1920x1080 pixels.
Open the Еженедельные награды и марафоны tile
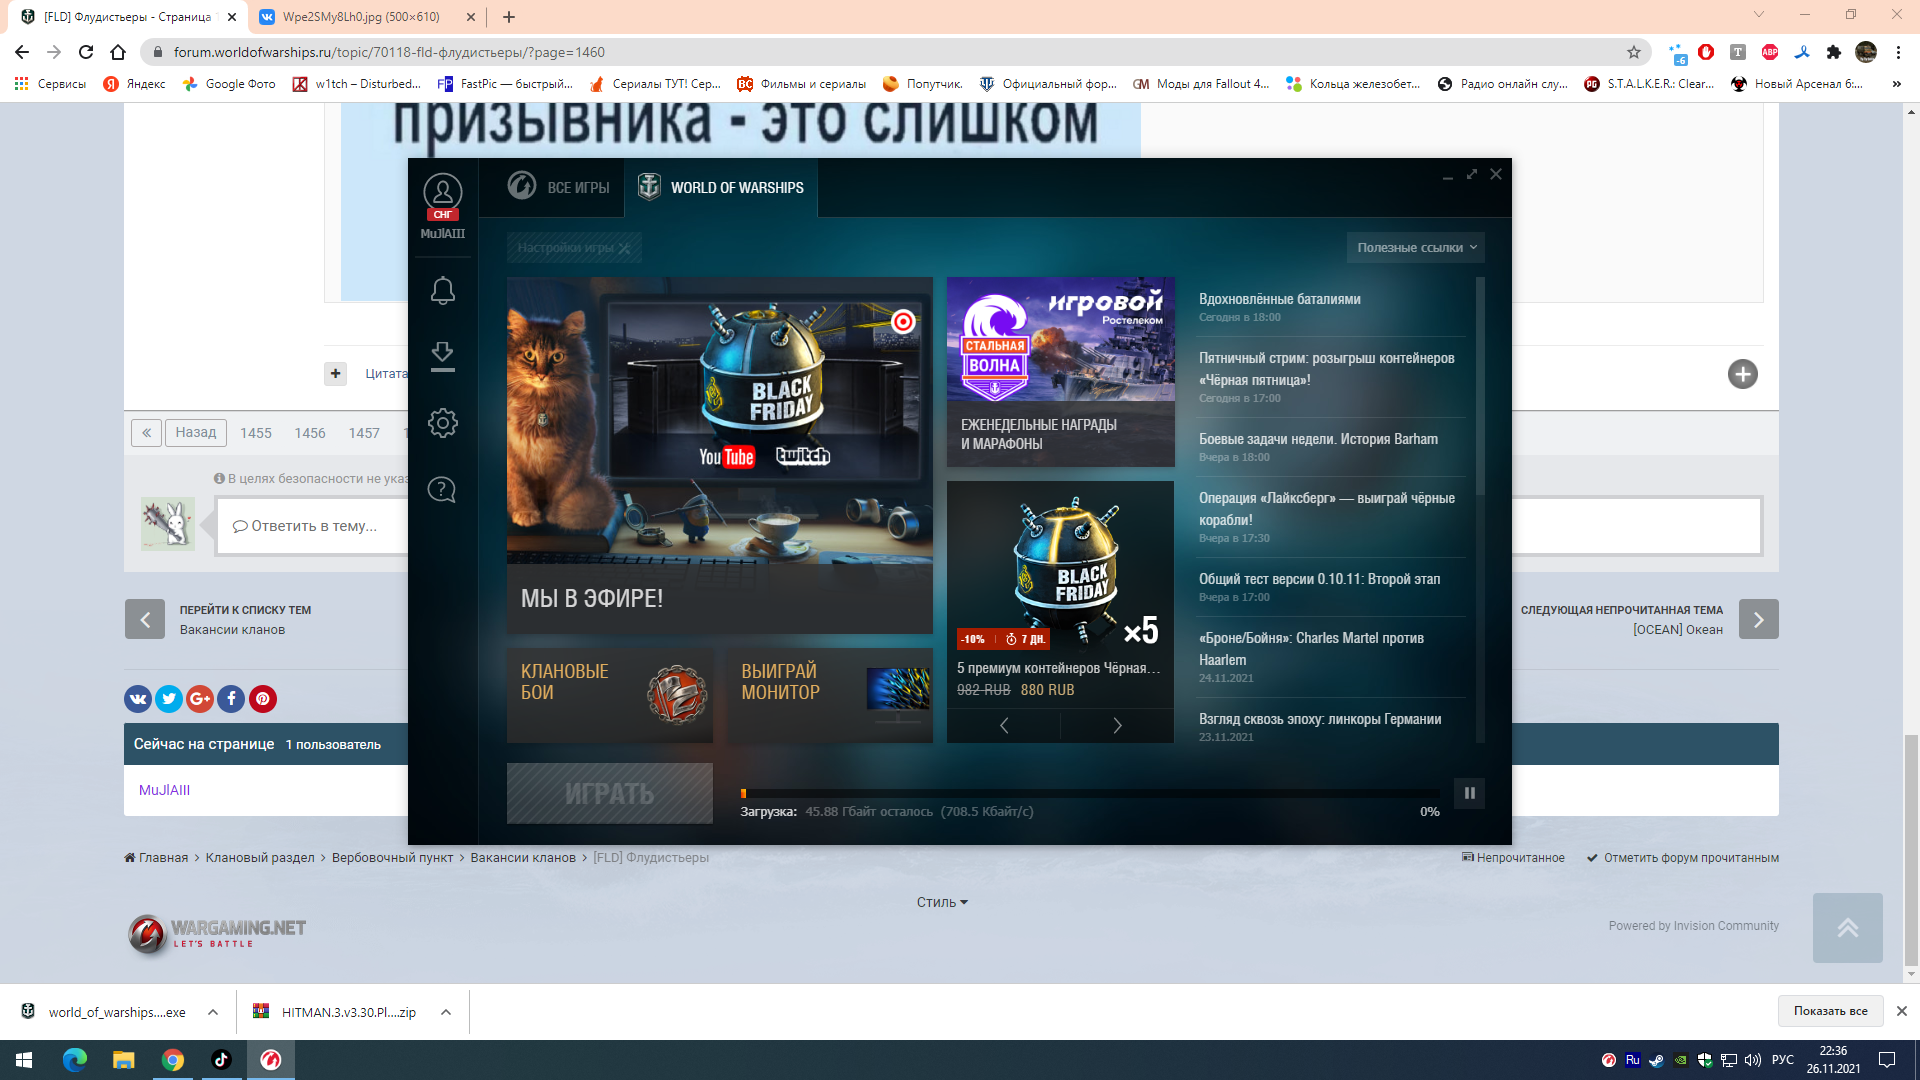[1061, 372]
